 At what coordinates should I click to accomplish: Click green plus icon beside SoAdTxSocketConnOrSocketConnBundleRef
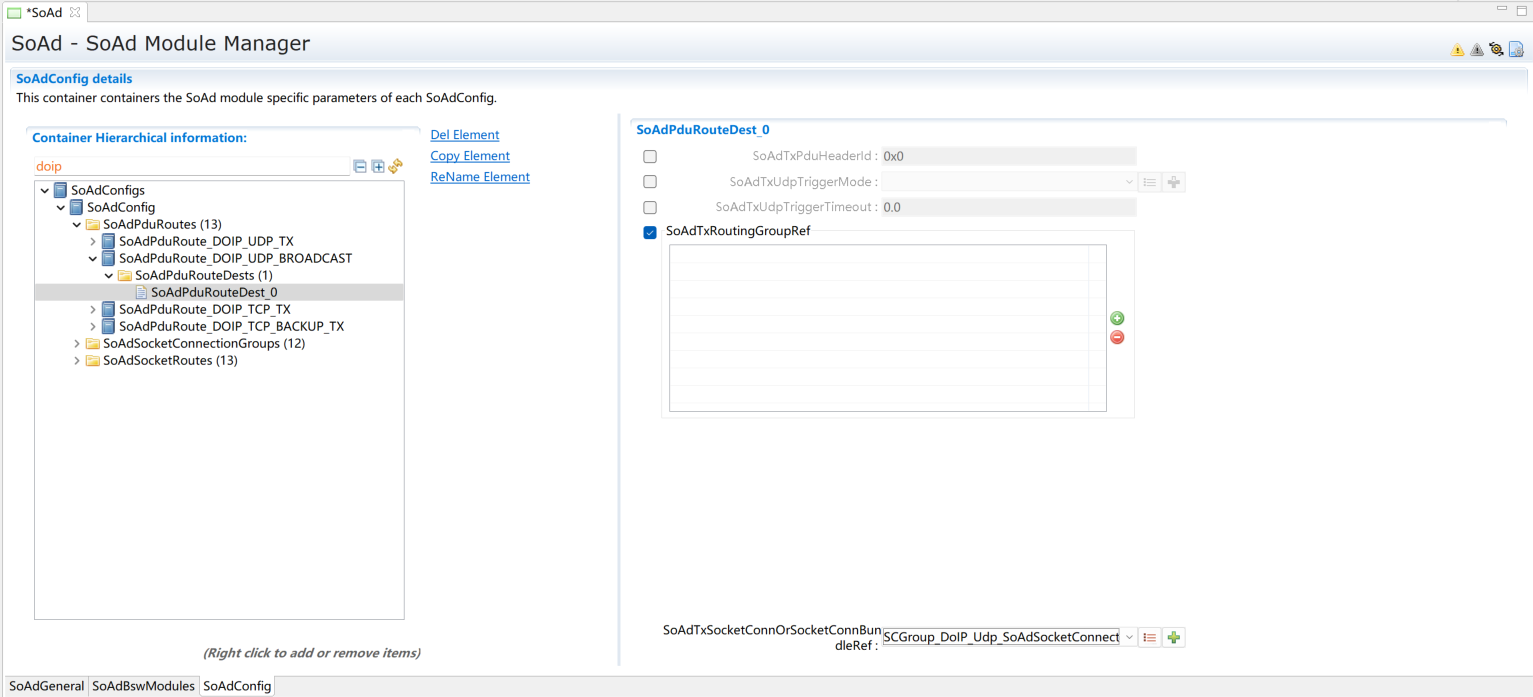coord(1174,638)
